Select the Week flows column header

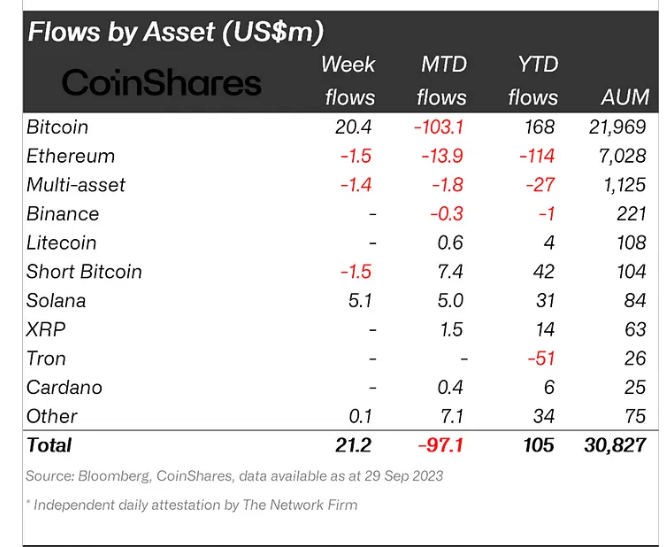(x=349, y=80)
